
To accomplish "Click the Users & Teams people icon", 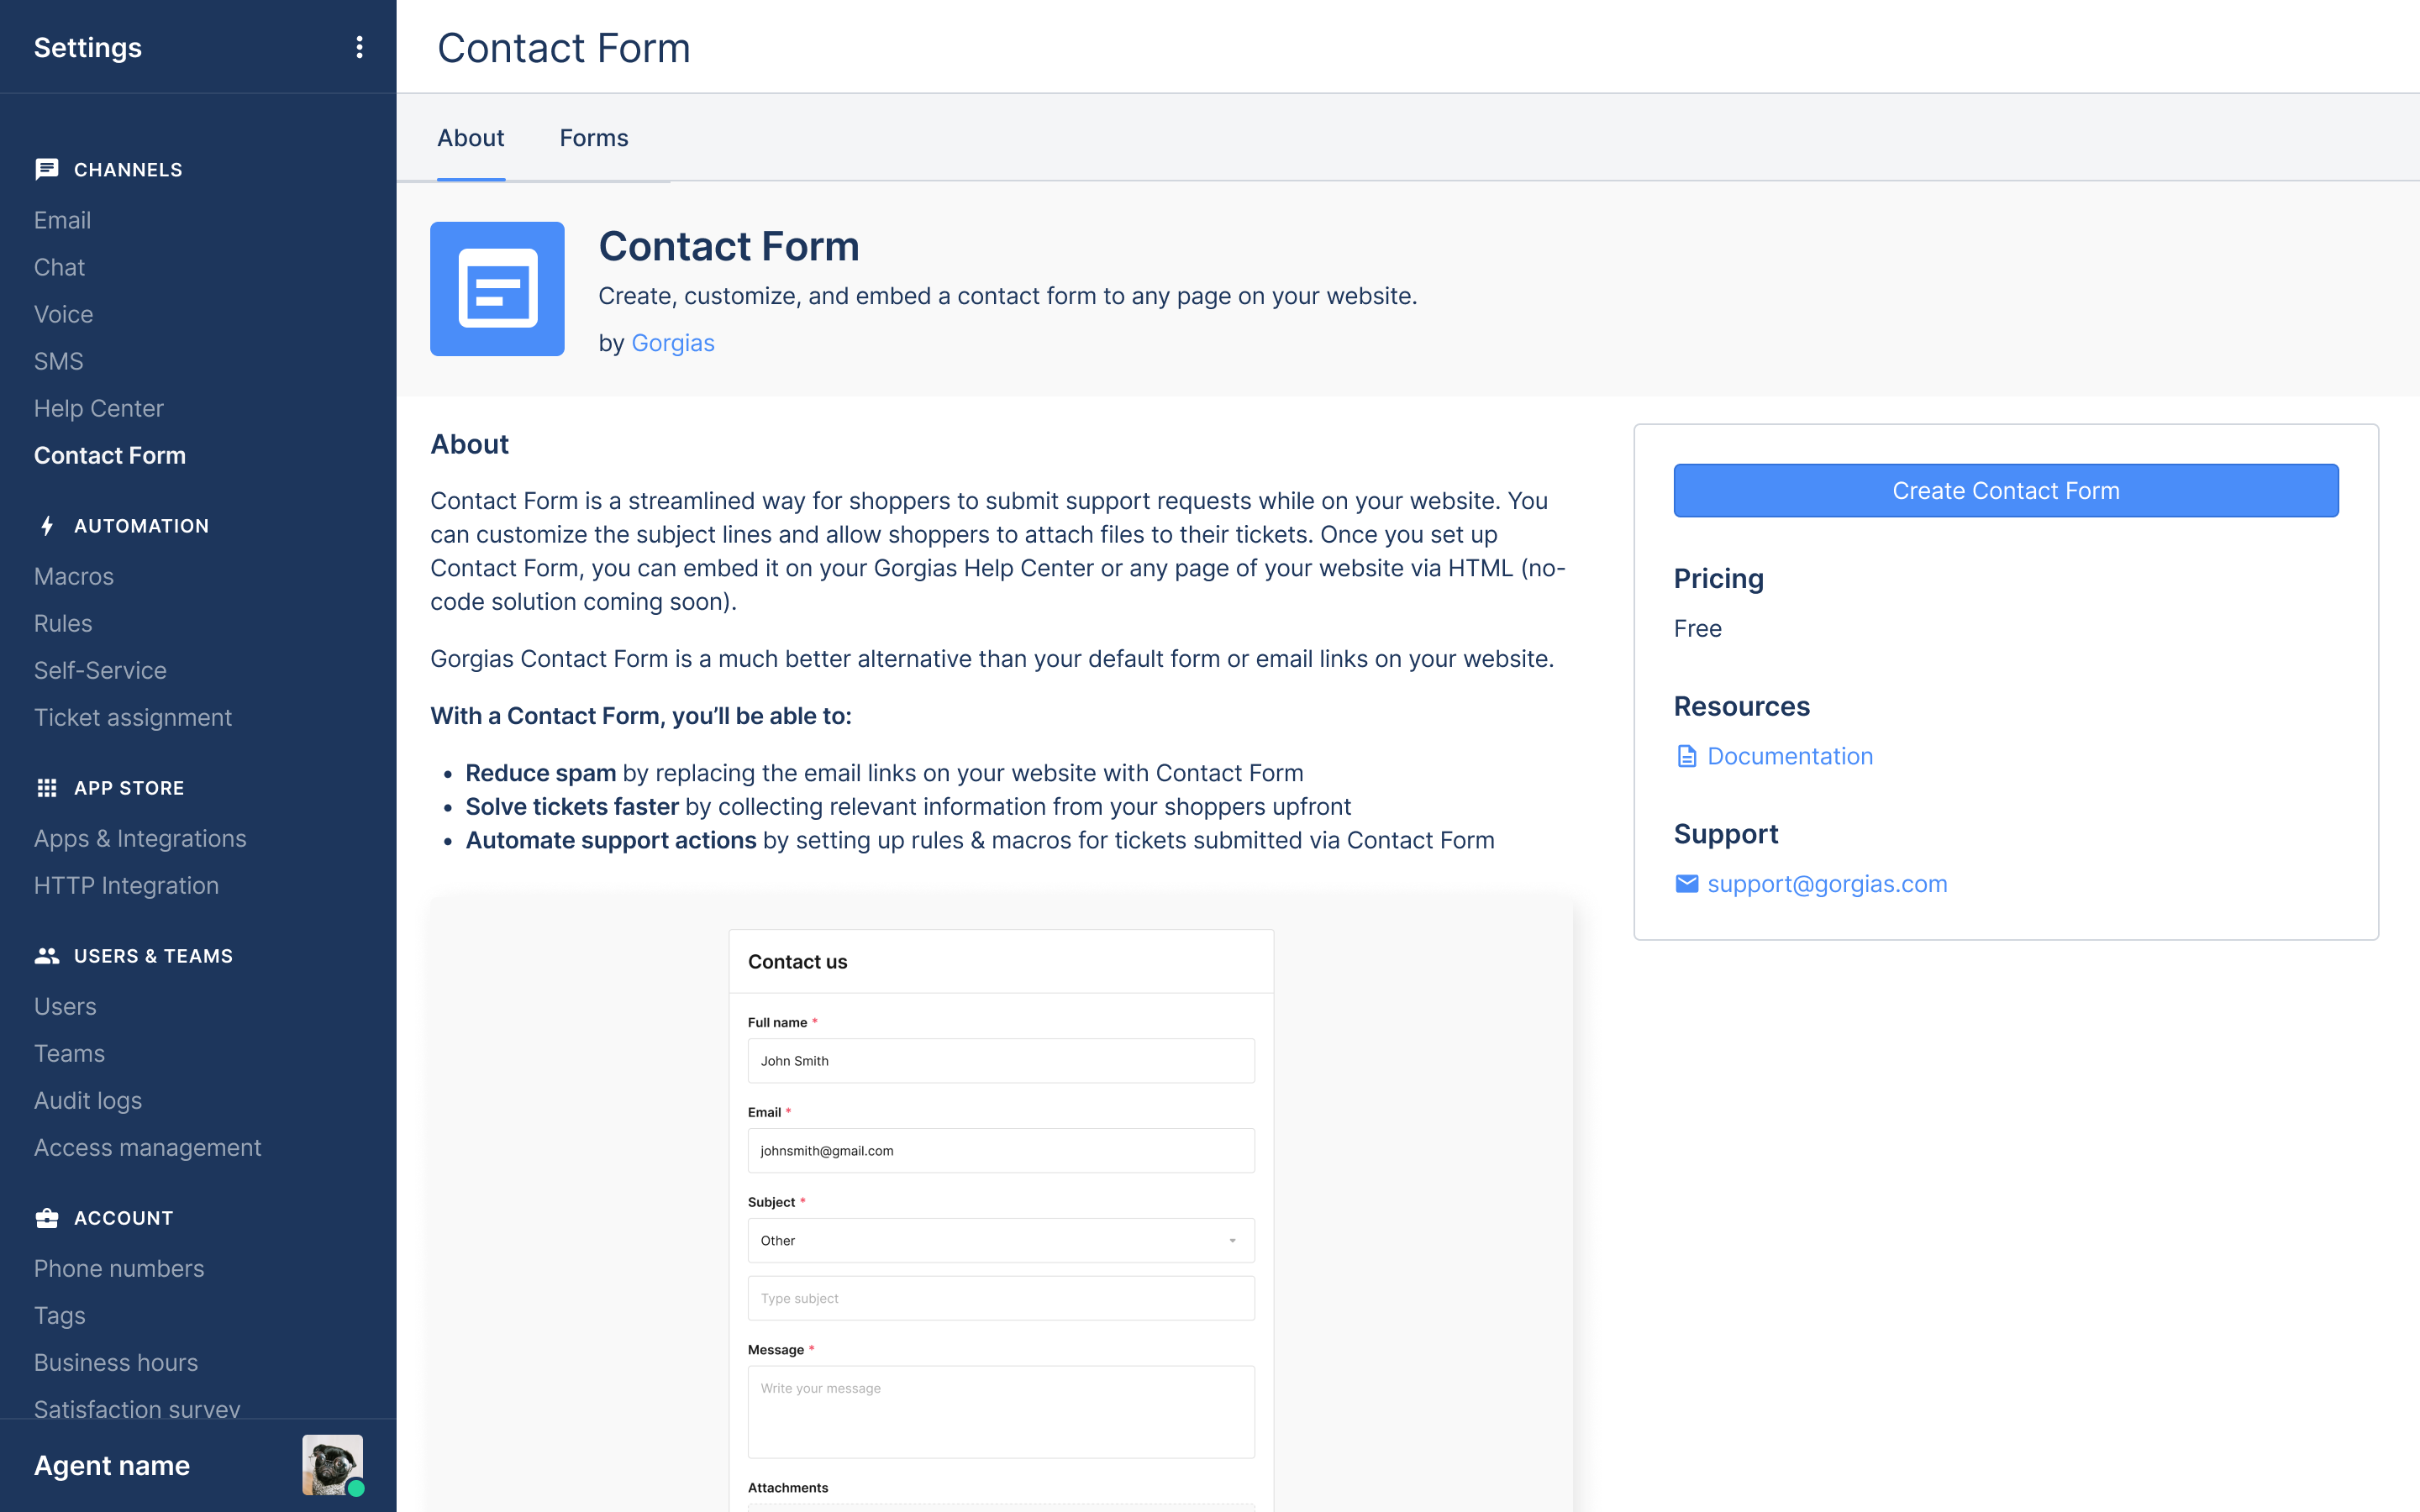I will (46, 956).
